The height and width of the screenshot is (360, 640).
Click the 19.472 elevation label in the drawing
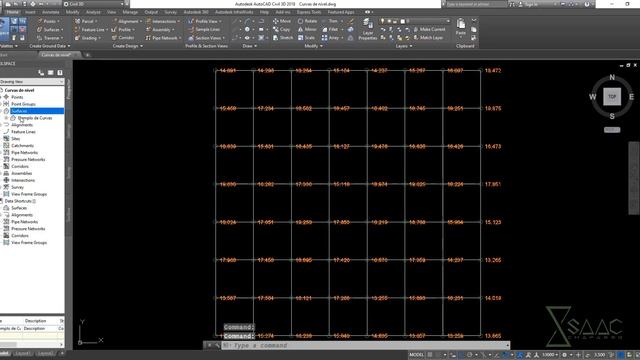pos(493,71)
